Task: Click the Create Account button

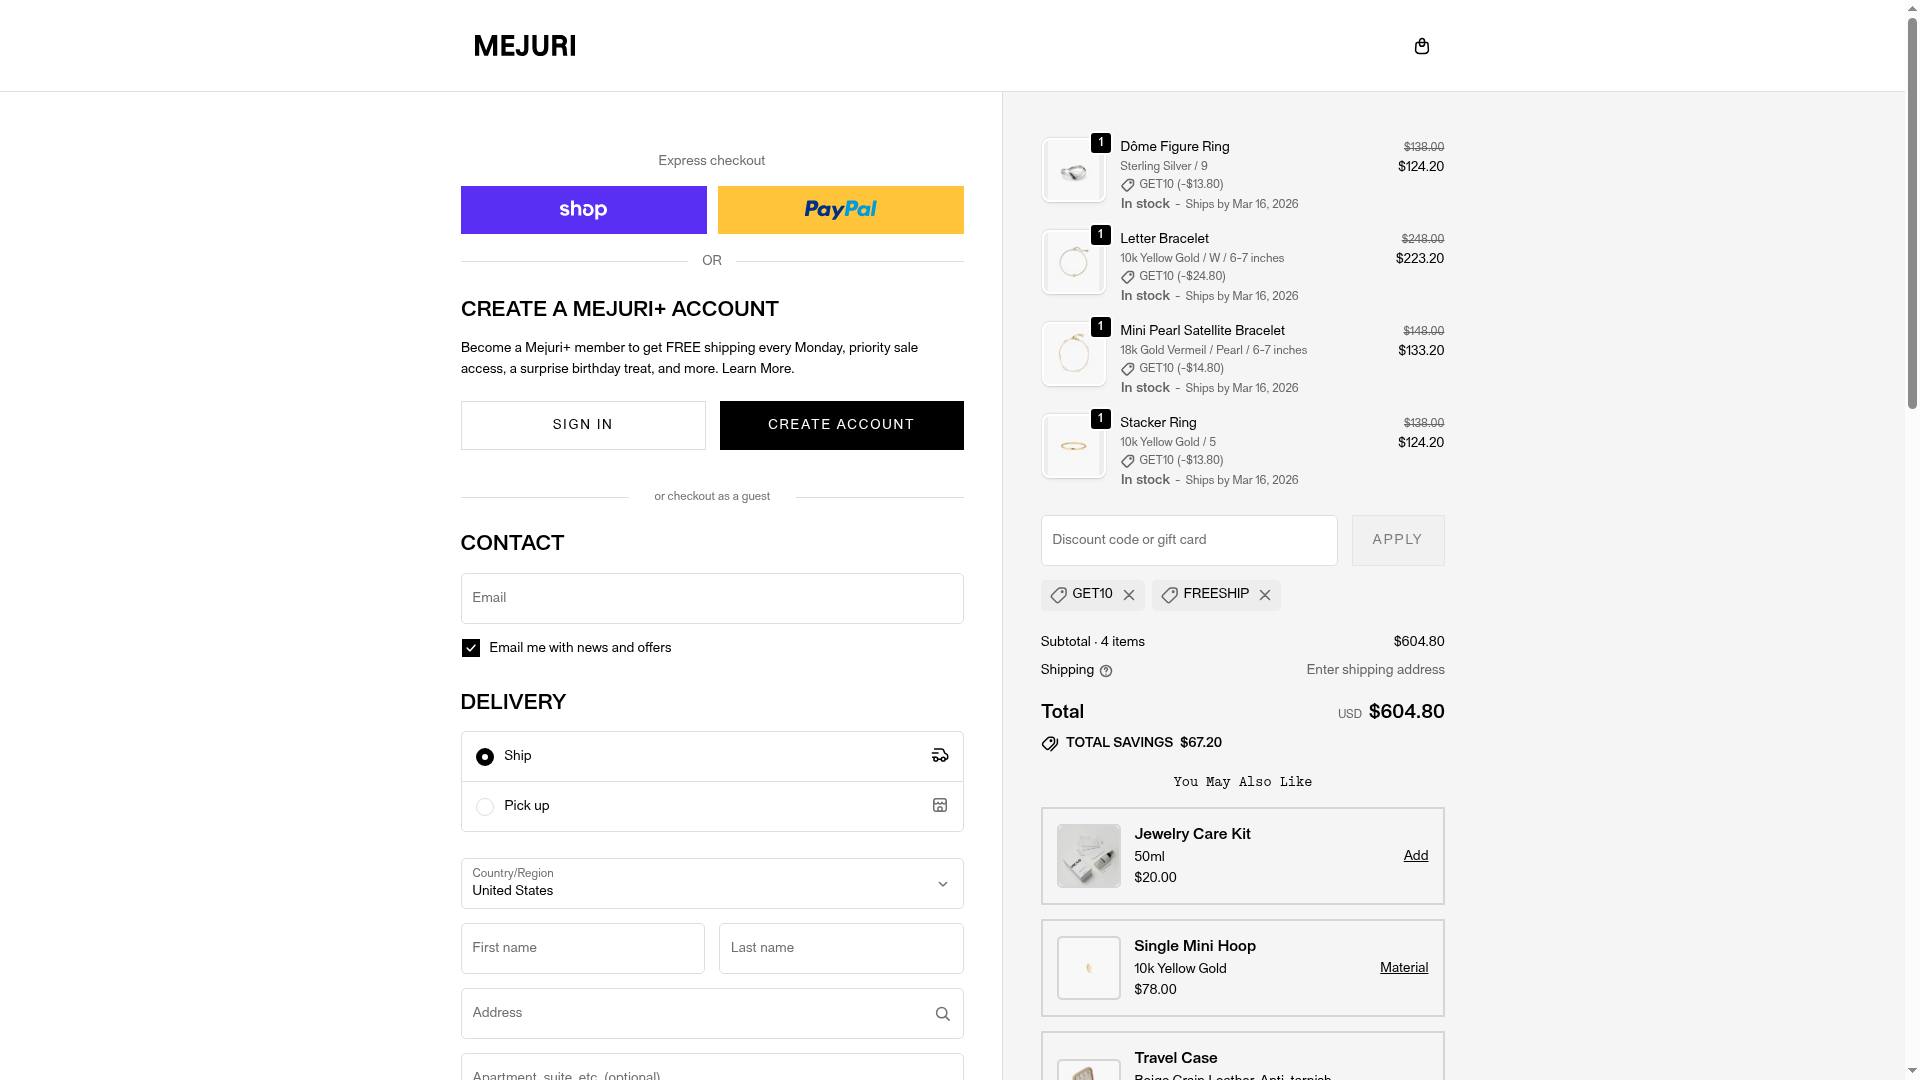Action: [x=841, y=425]
